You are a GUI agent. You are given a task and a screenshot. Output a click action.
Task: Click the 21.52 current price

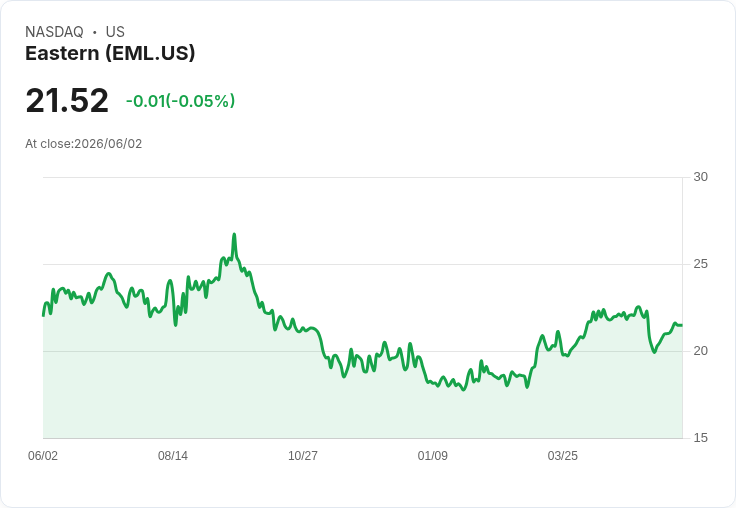tap(67, 100)
